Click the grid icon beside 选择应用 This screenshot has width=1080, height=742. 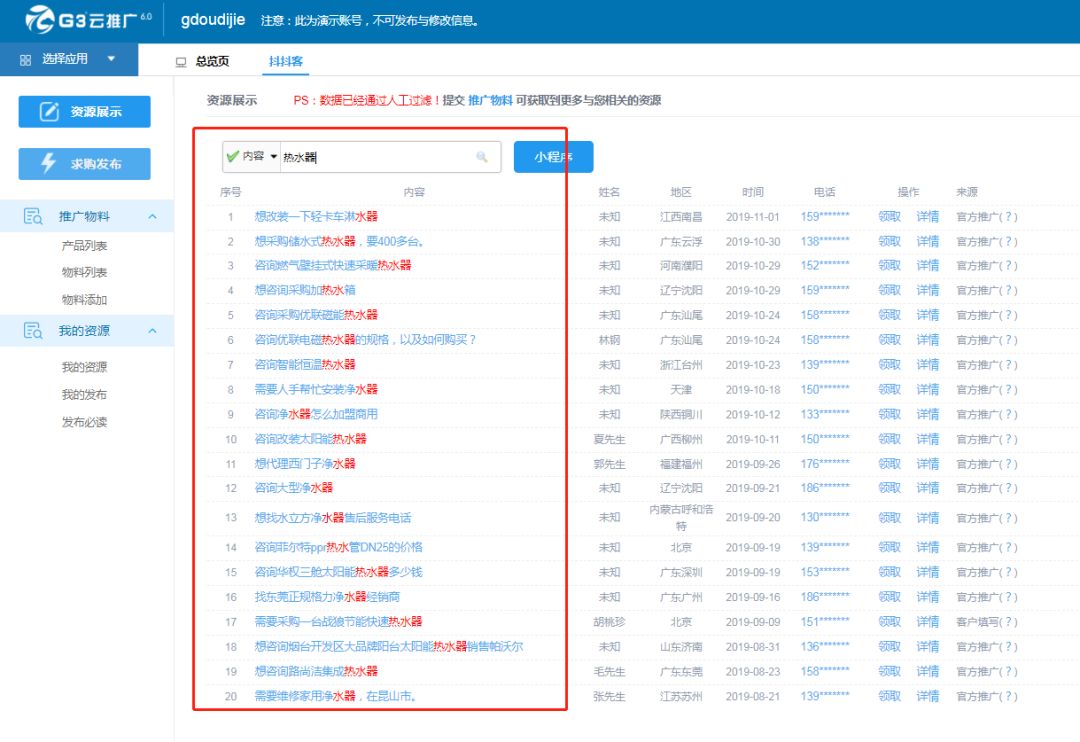coord(25,60)
